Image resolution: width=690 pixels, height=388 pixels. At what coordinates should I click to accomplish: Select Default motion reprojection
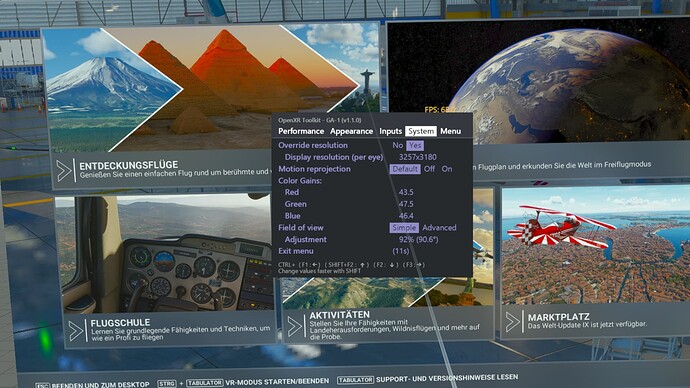click(405, 169)
